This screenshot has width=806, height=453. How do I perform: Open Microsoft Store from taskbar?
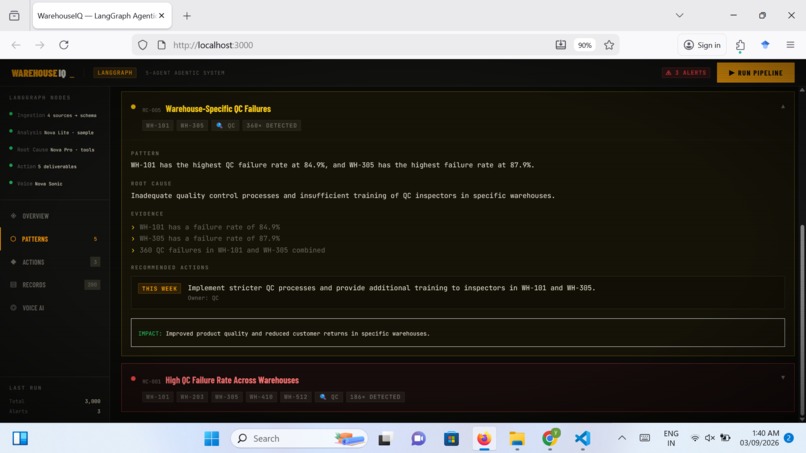pyautogui.click(x=451, y=439)
